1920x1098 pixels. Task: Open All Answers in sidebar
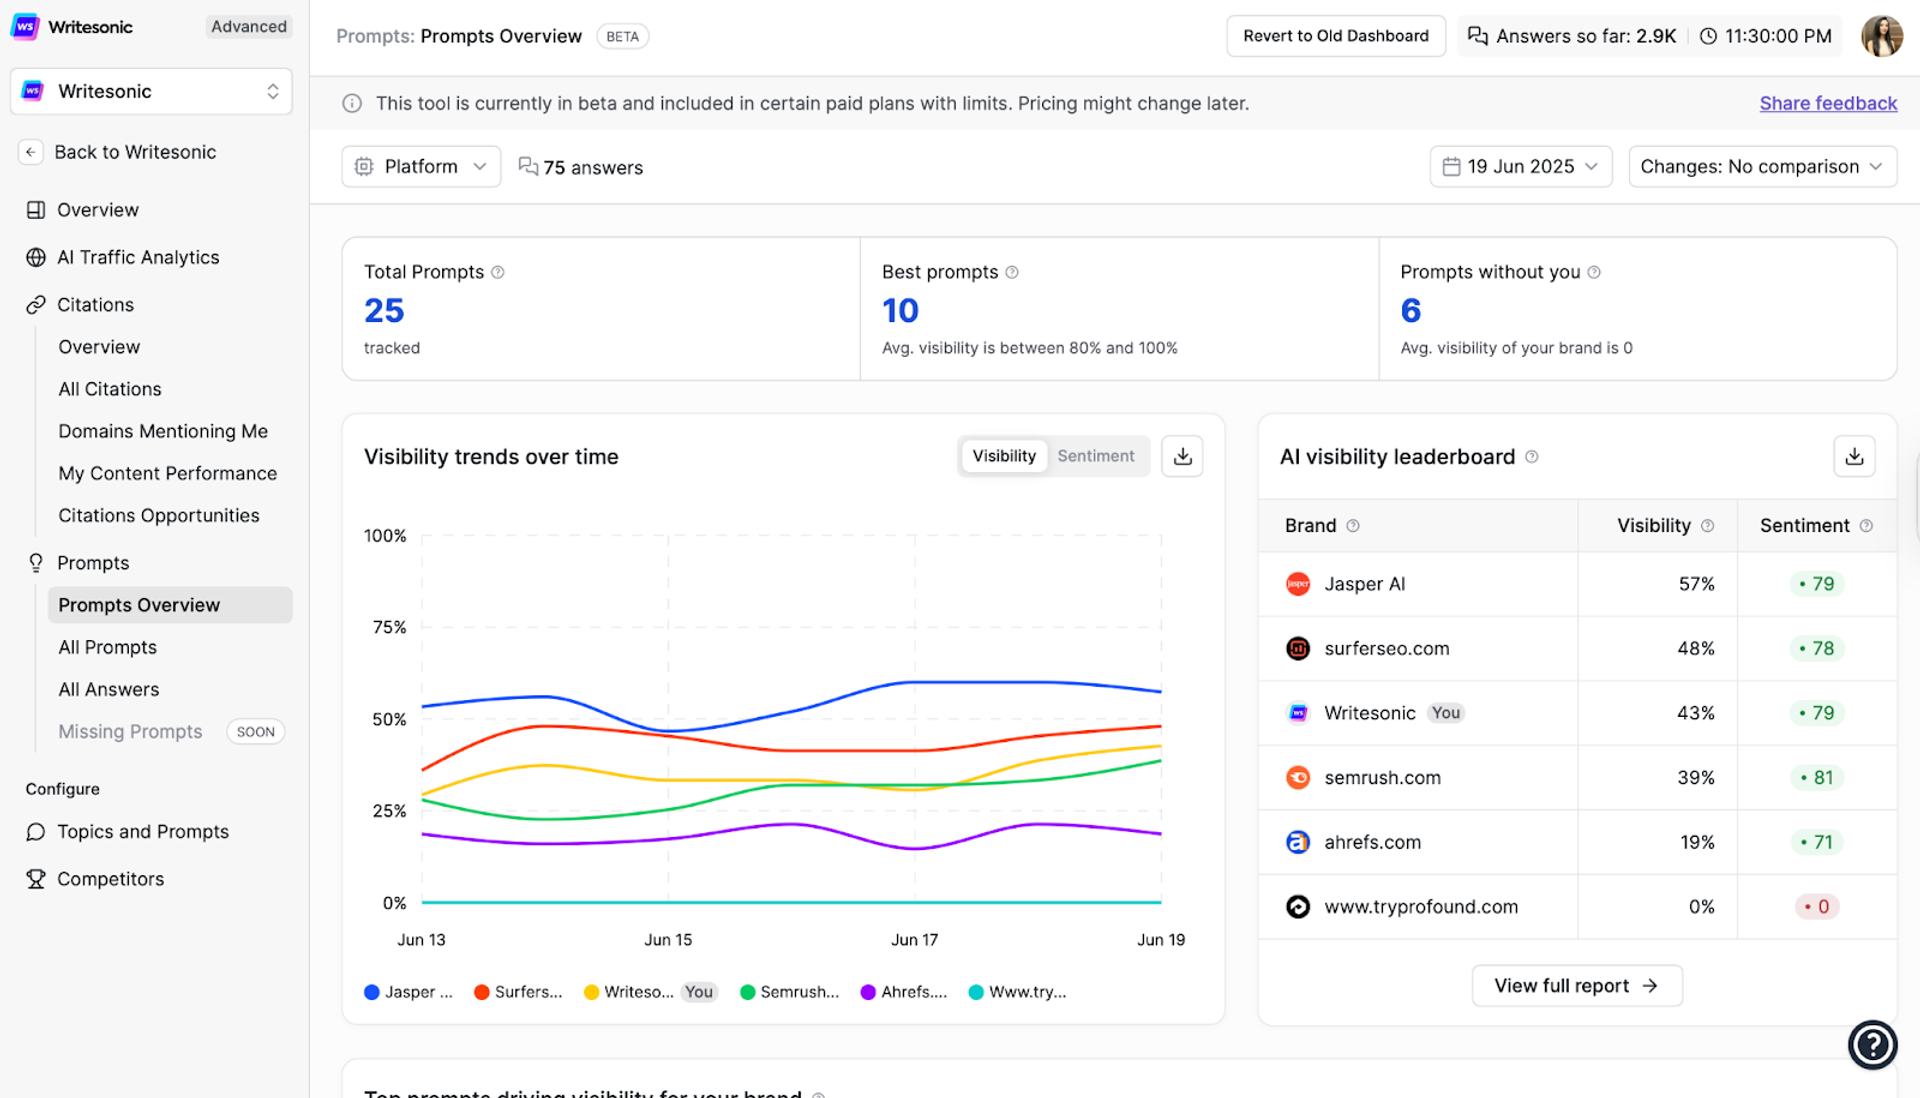[x=109, y=689]
